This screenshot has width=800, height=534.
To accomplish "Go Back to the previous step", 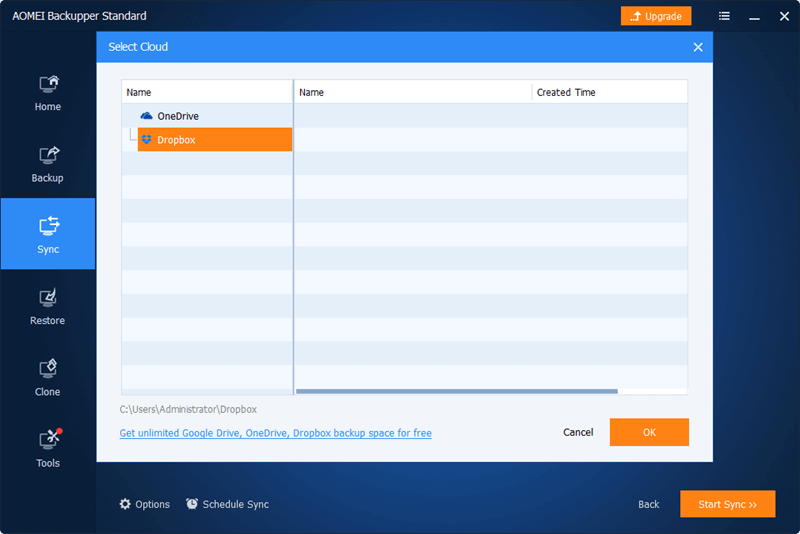I will (648, 504).
